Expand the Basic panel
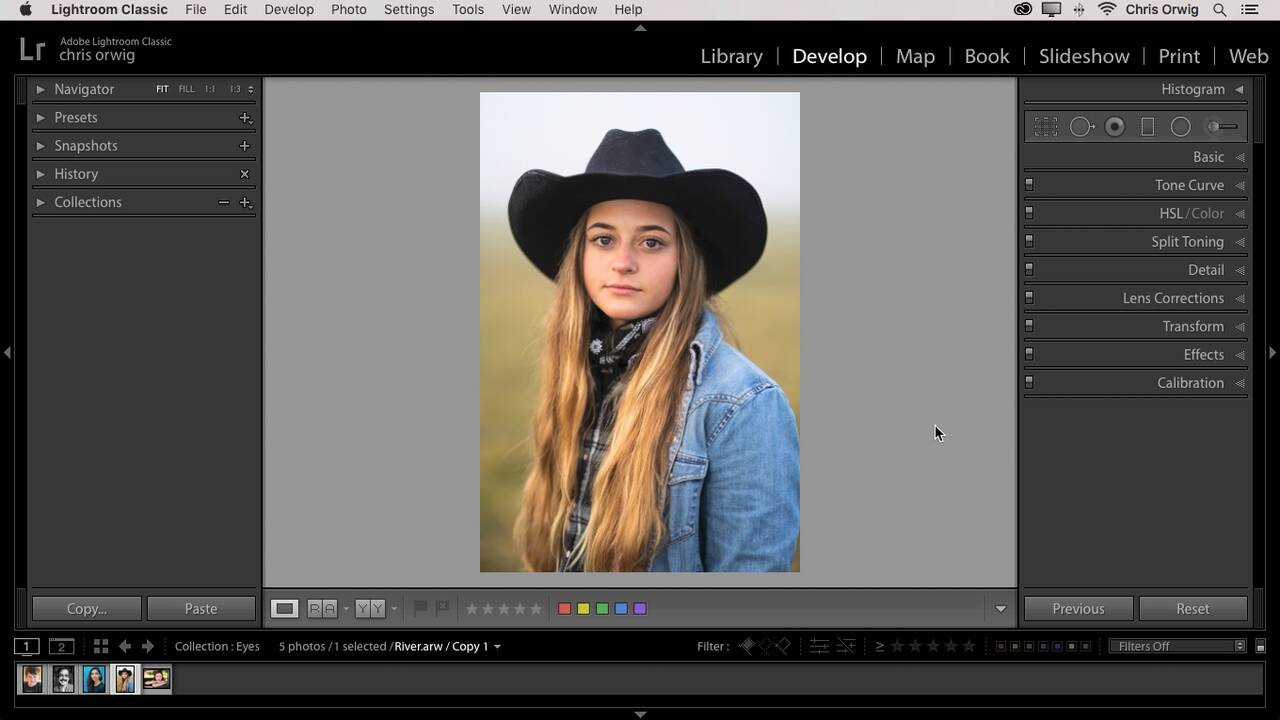Image resolution: width=1280 pixels, height=720 pixels. pyautogui.click(x=1240, y=157)
